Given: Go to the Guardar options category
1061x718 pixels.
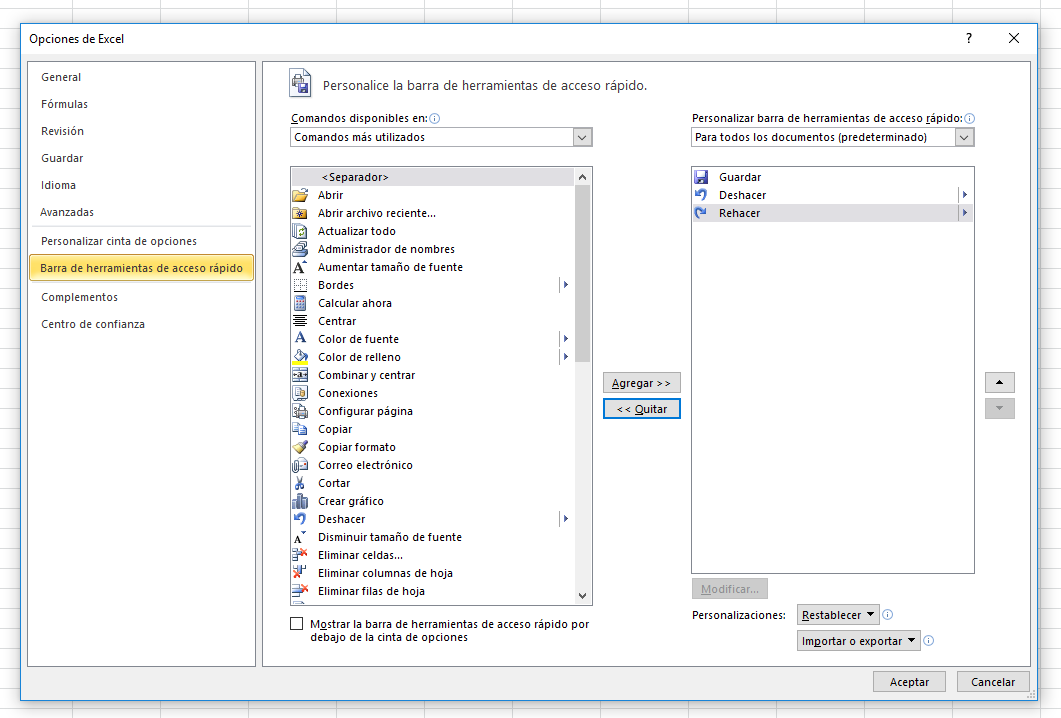Looking at the screenshot, I should coord(62,158).
